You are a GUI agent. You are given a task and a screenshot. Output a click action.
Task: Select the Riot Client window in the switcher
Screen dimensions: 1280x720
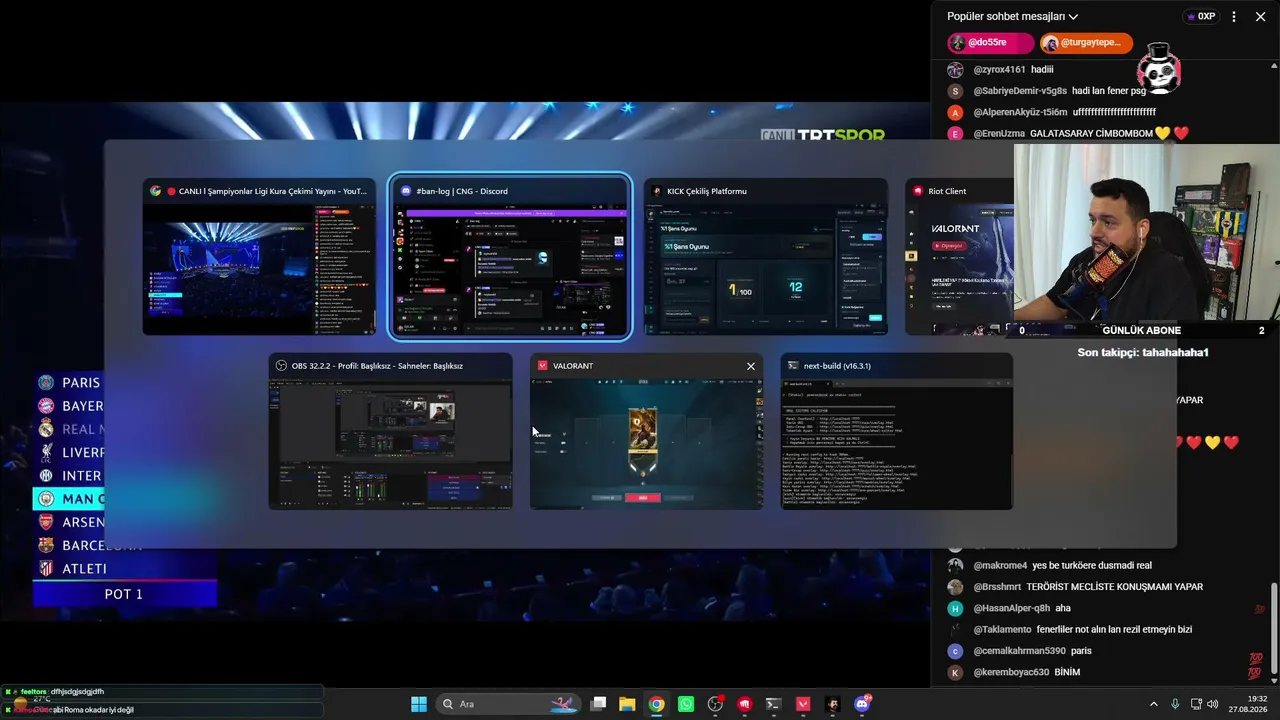click(x=959, y=257)
